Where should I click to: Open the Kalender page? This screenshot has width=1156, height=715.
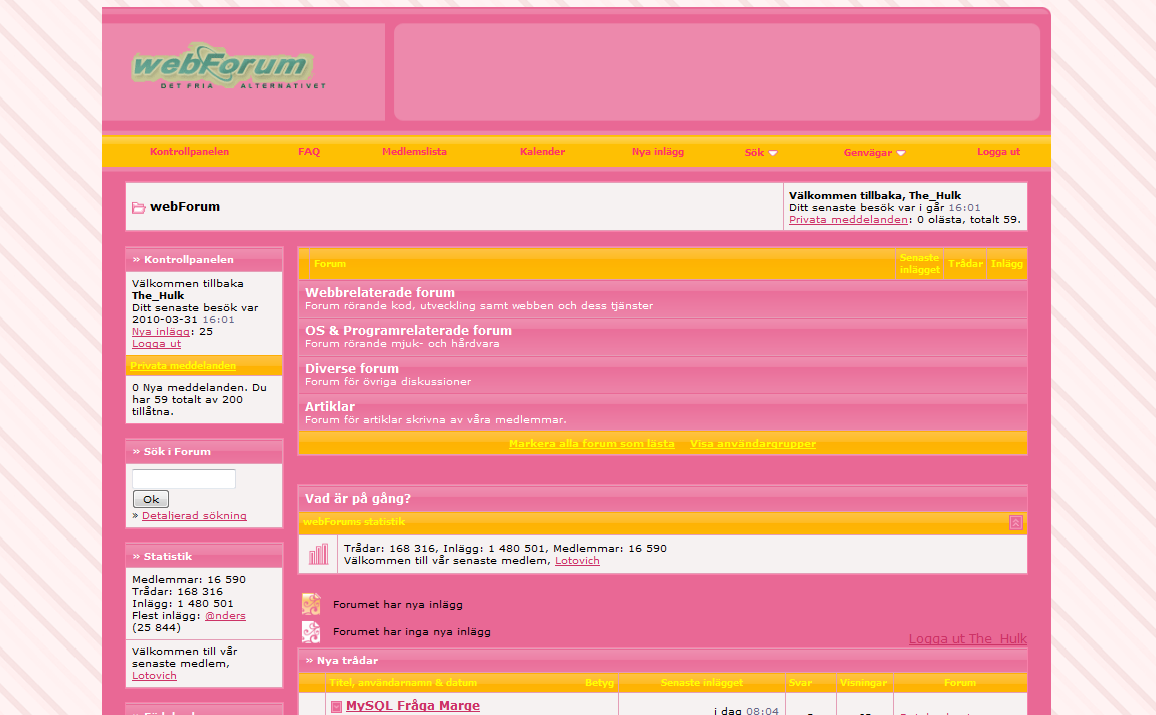click(x=543, y=152)
